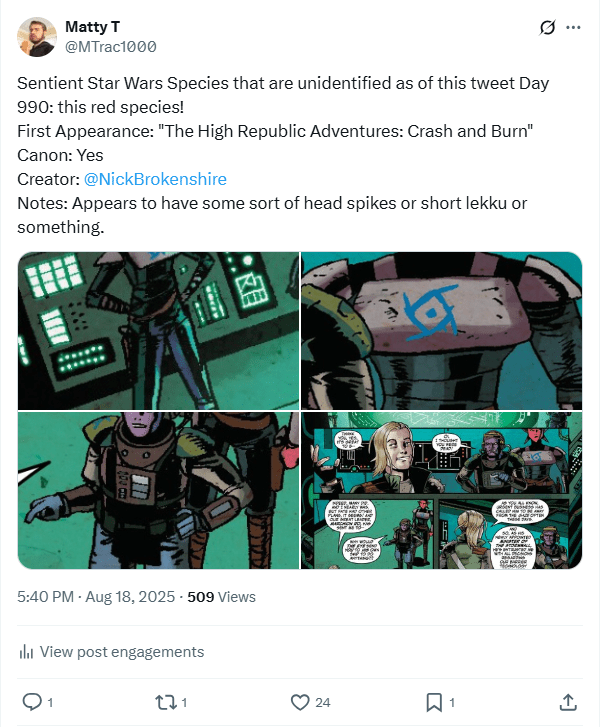The height and width of the screenshot is (727, 601).
Task: Open the bottom-left pointing hand image
Action: [158, 491]
